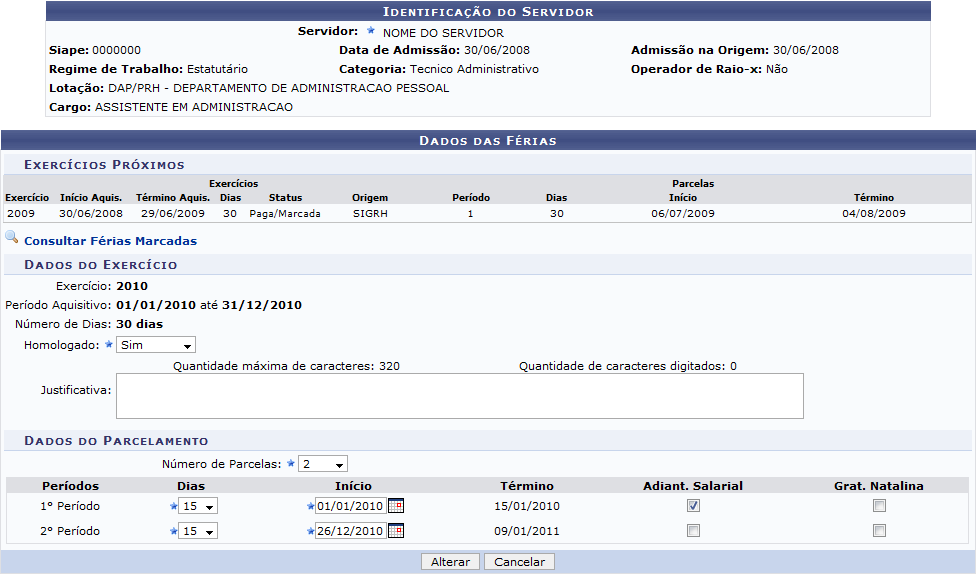Uncheck Adiant. Salarial for 1º Período

693,506
